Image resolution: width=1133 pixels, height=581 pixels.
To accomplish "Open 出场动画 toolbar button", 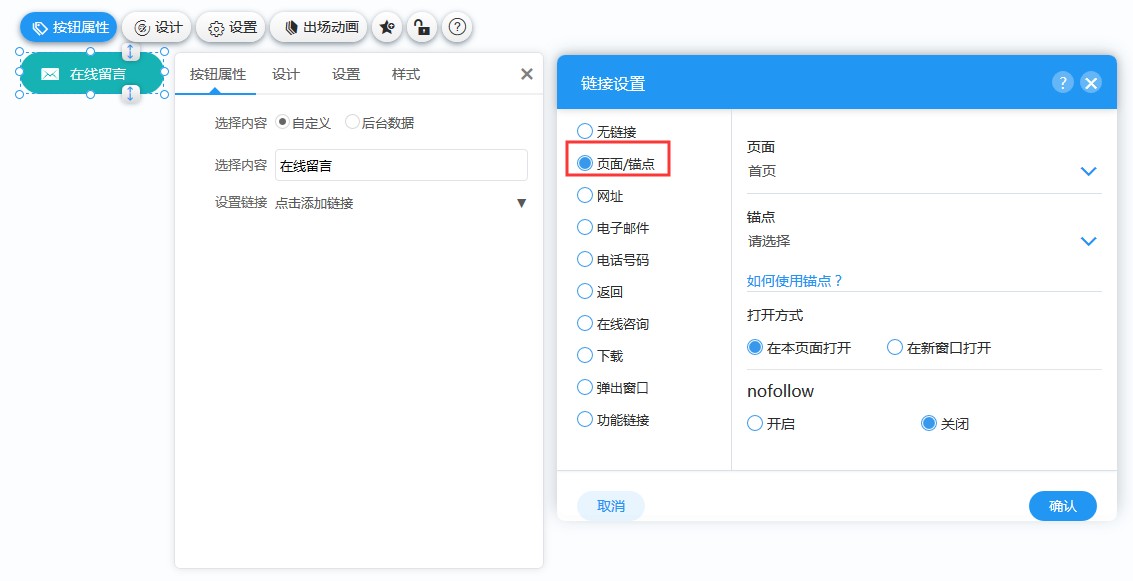I will pyautogui.click(x=319, y=27).
